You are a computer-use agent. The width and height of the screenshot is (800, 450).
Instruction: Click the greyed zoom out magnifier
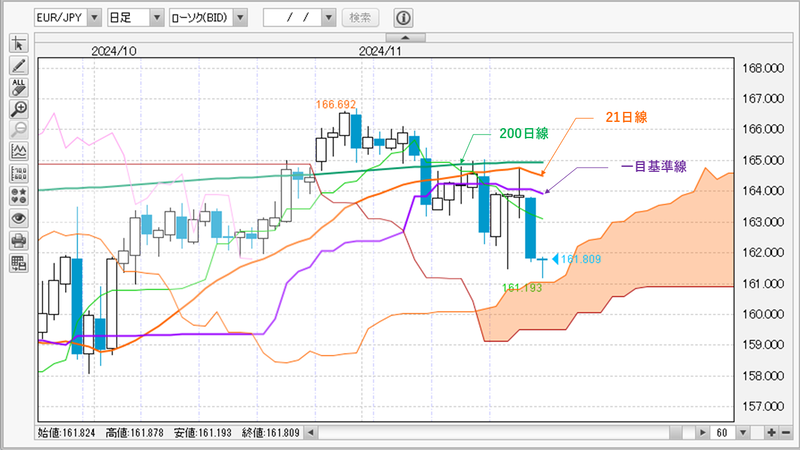pos(19,130)
